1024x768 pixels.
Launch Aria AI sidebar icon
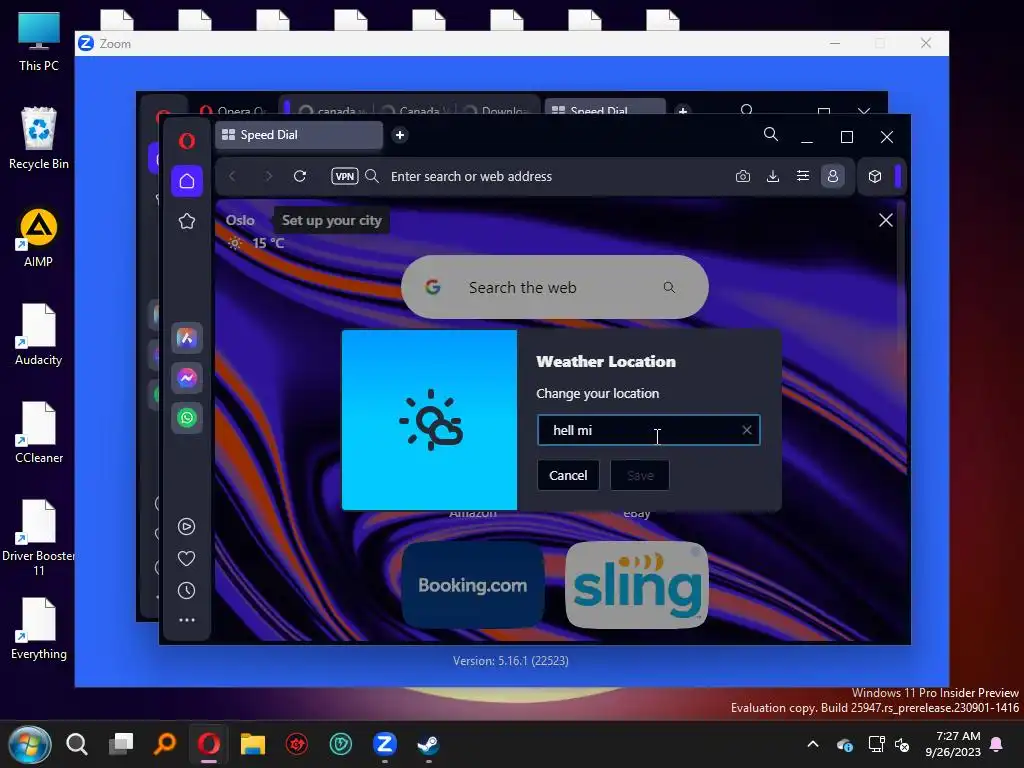pyautogui.click(x=187, y=338)
